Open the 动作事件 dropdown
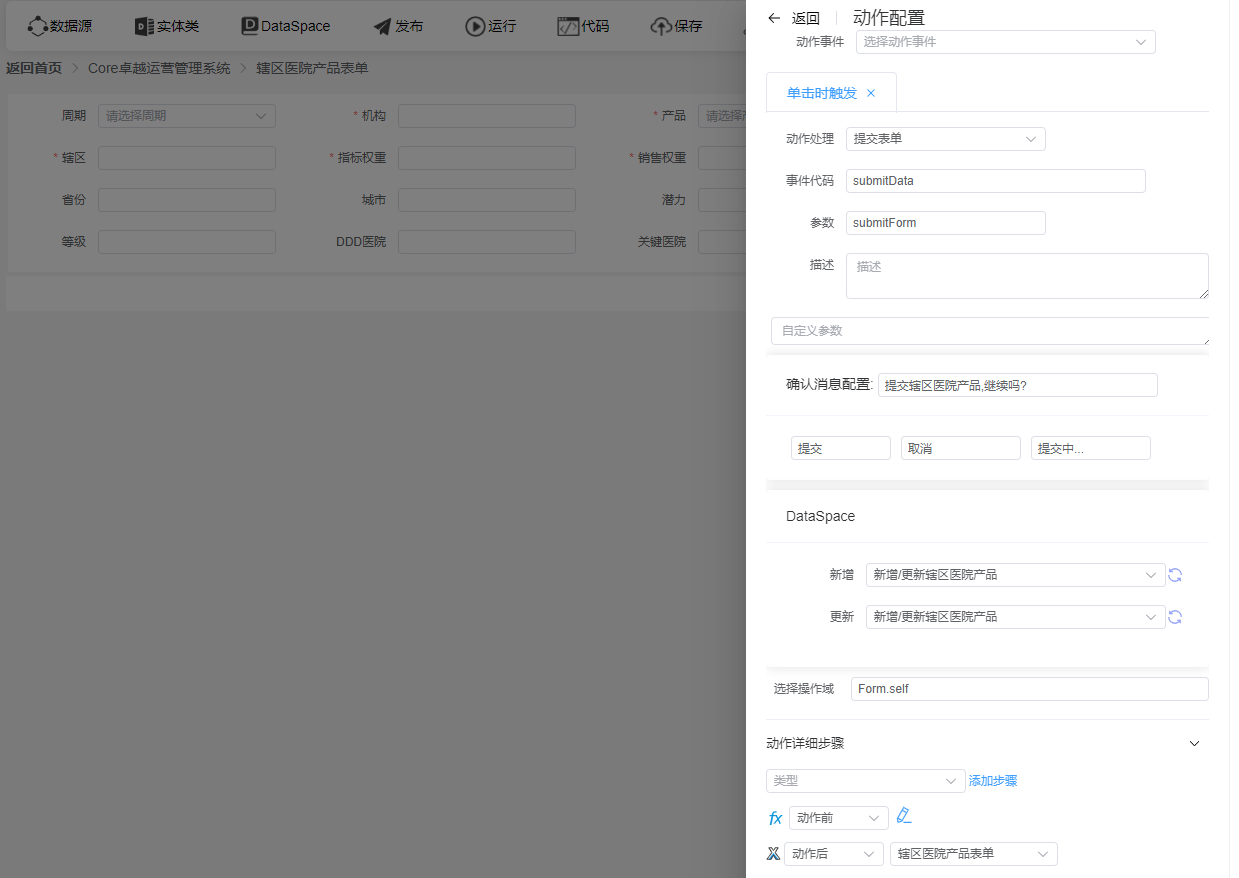The image size is (1239, 878). point(1005,42)
